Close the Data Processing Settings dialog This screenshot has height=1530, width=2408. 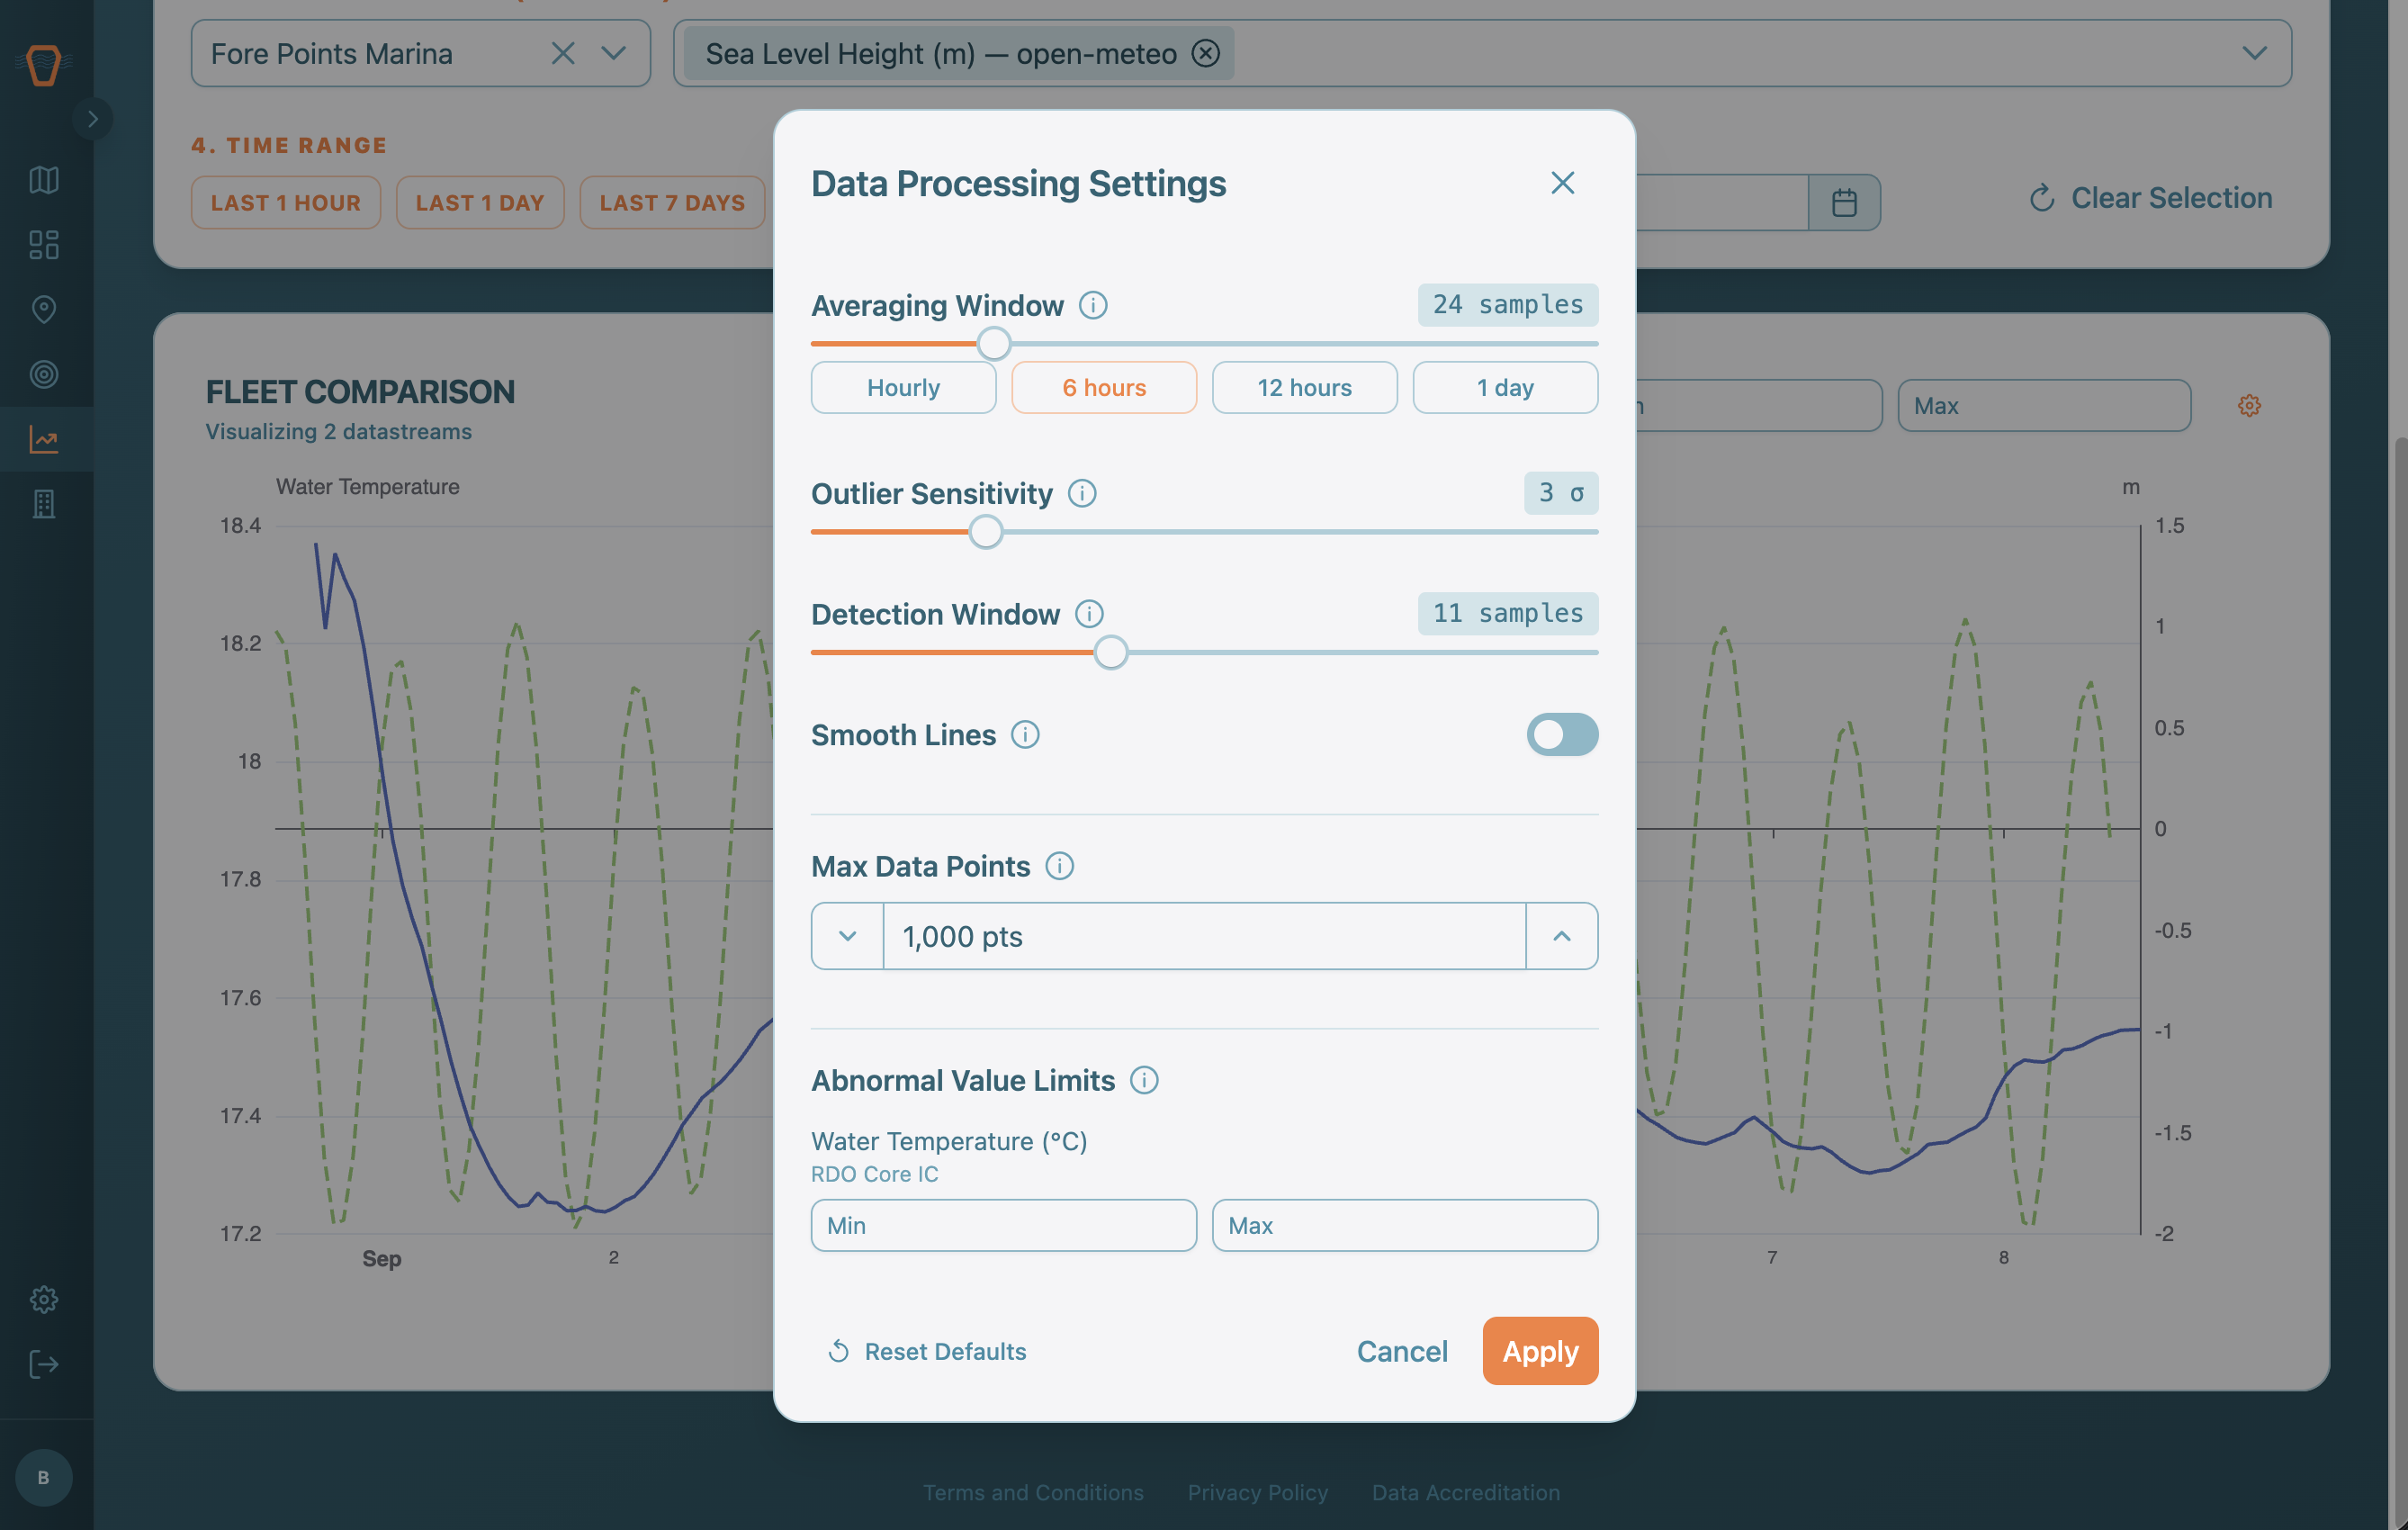point(1562,183)
